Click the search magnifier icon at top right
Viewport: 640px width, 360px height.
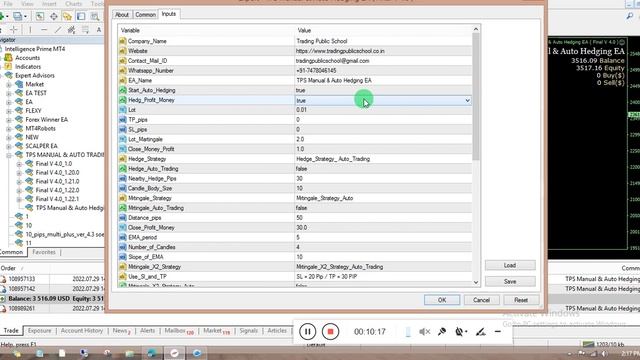pyautogui.click(x=630, y=16)
